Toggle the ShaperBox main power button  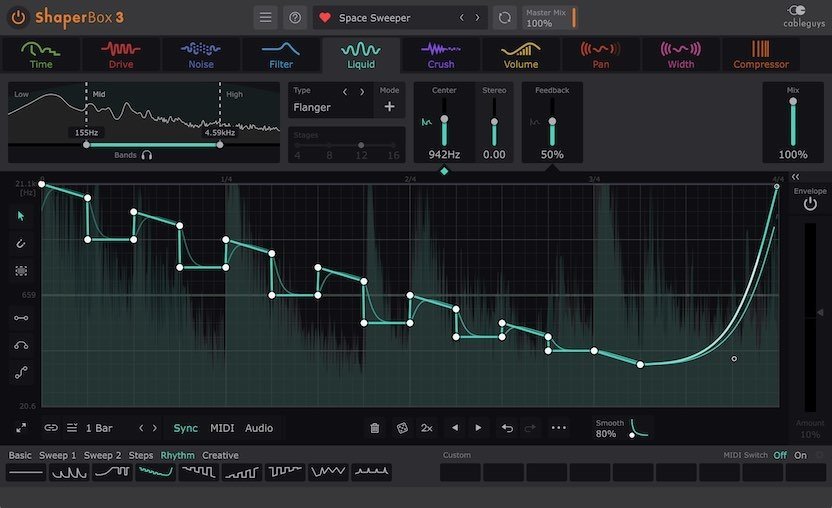coord(18,18)
